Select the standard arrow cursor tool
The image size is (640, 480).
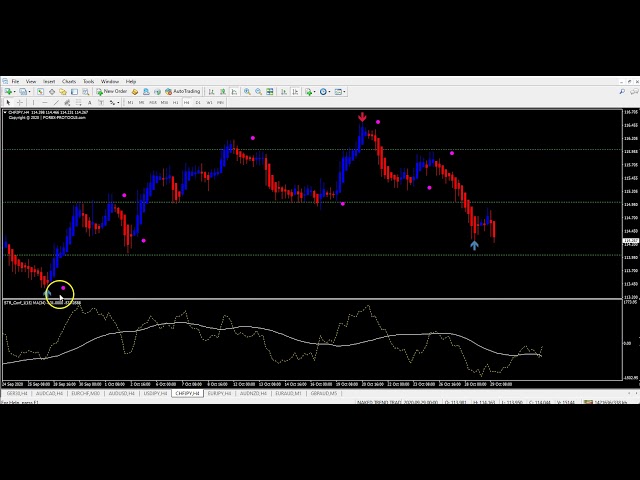tap(8, 102)
